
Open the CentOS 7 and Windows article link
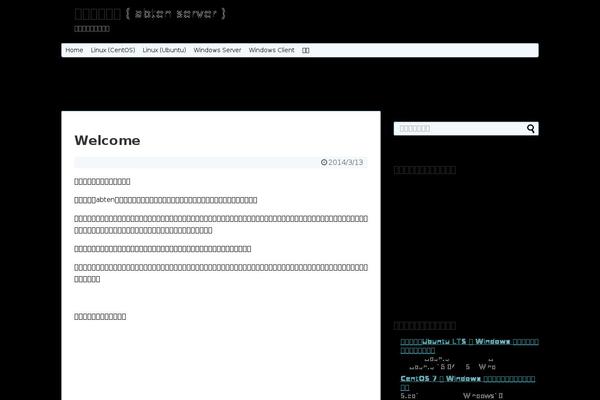pos(468,383)
